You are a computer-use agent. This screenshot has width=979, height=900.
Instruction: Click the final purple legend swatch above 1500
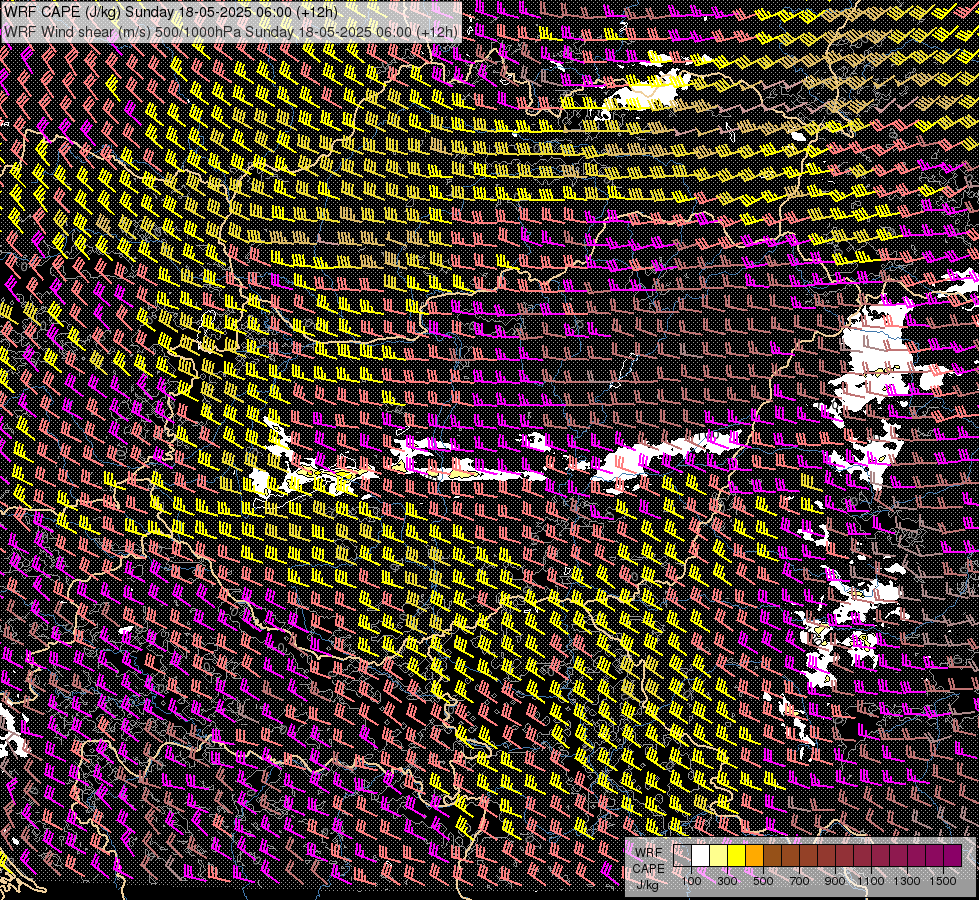953,856
